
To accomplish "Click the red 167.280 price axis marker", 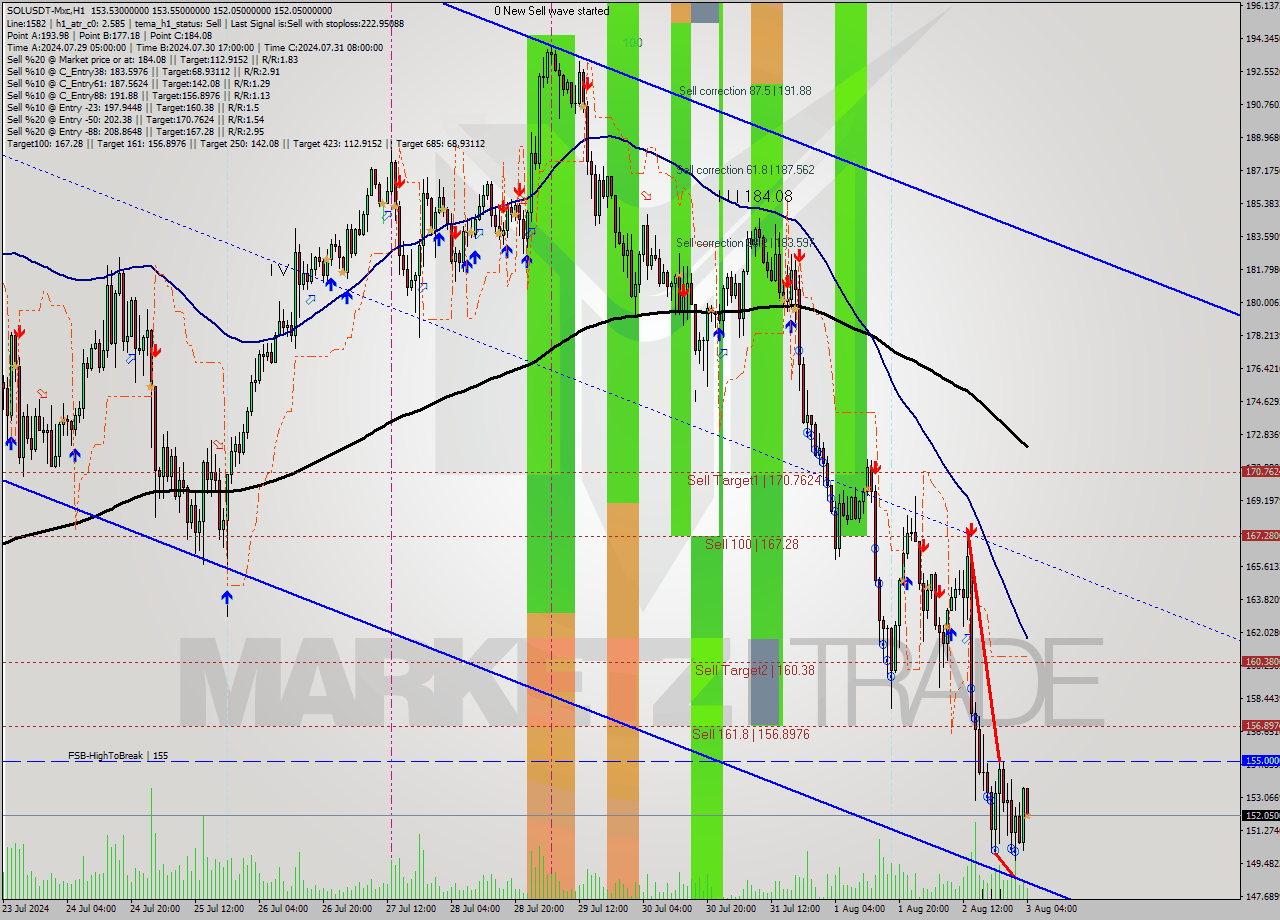I will pos(1260,536).
